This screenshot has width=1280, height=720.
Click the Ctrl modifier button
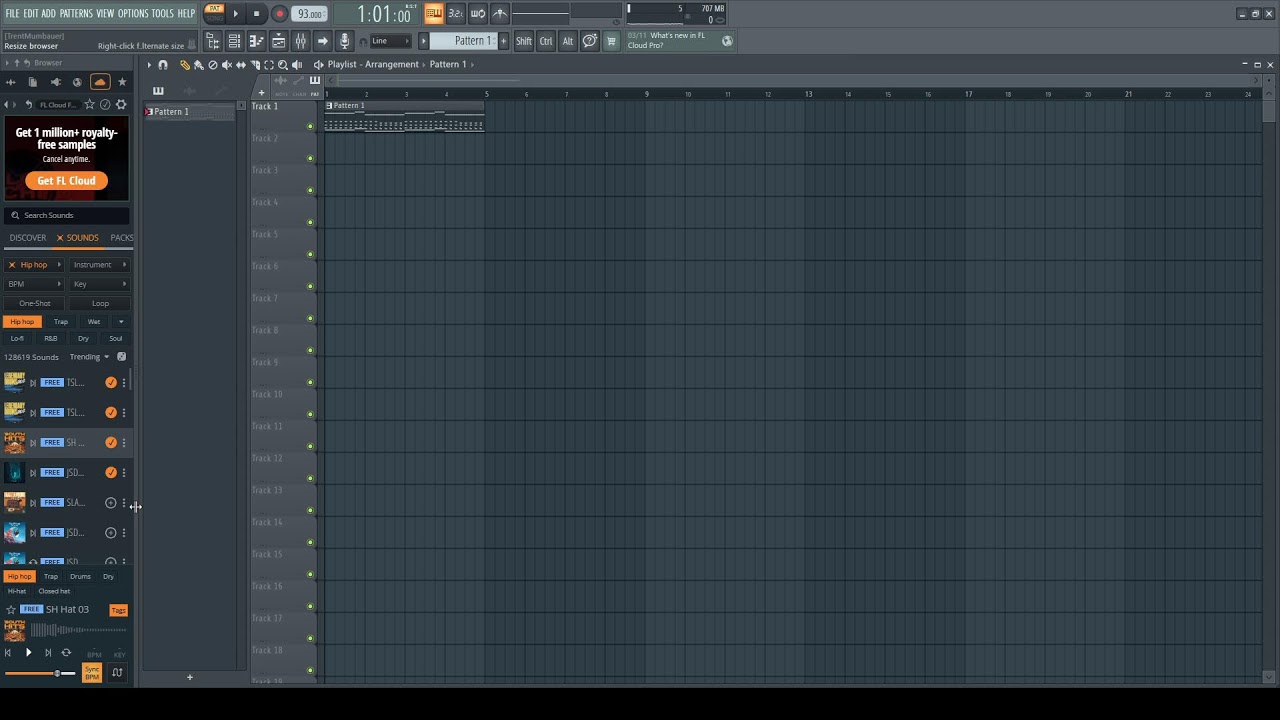pyautogui.click(x=546, y=41)
